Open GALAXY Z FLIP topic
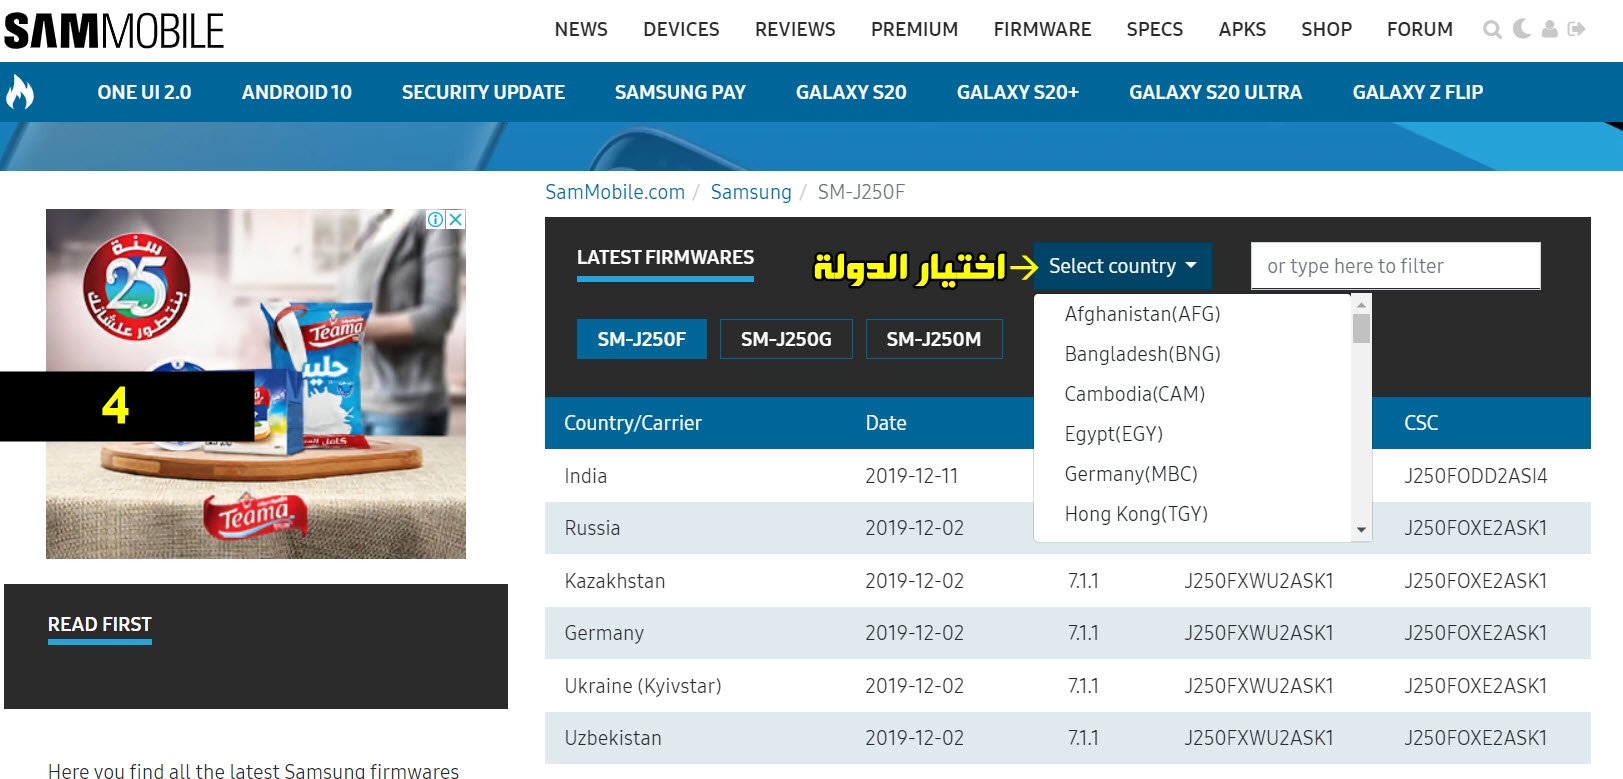1623x779 pixels. click(1417, 92)
